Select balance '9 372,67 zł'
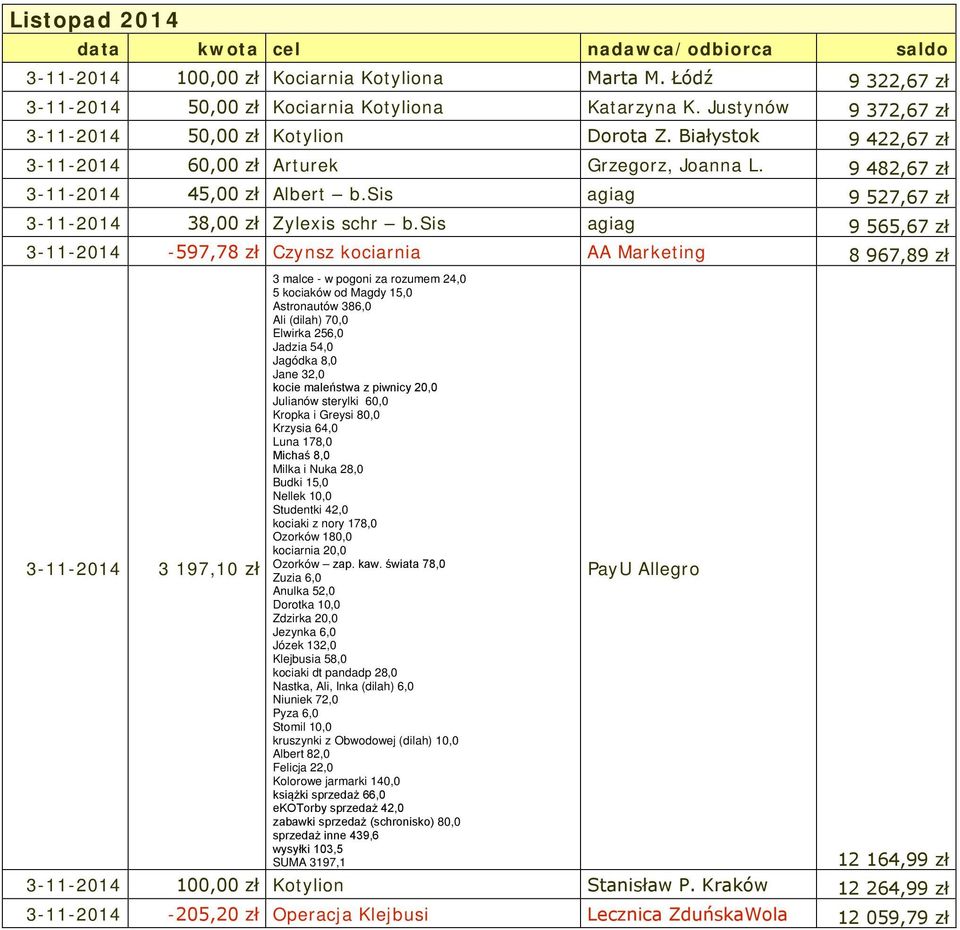 (x=898, y=110)
